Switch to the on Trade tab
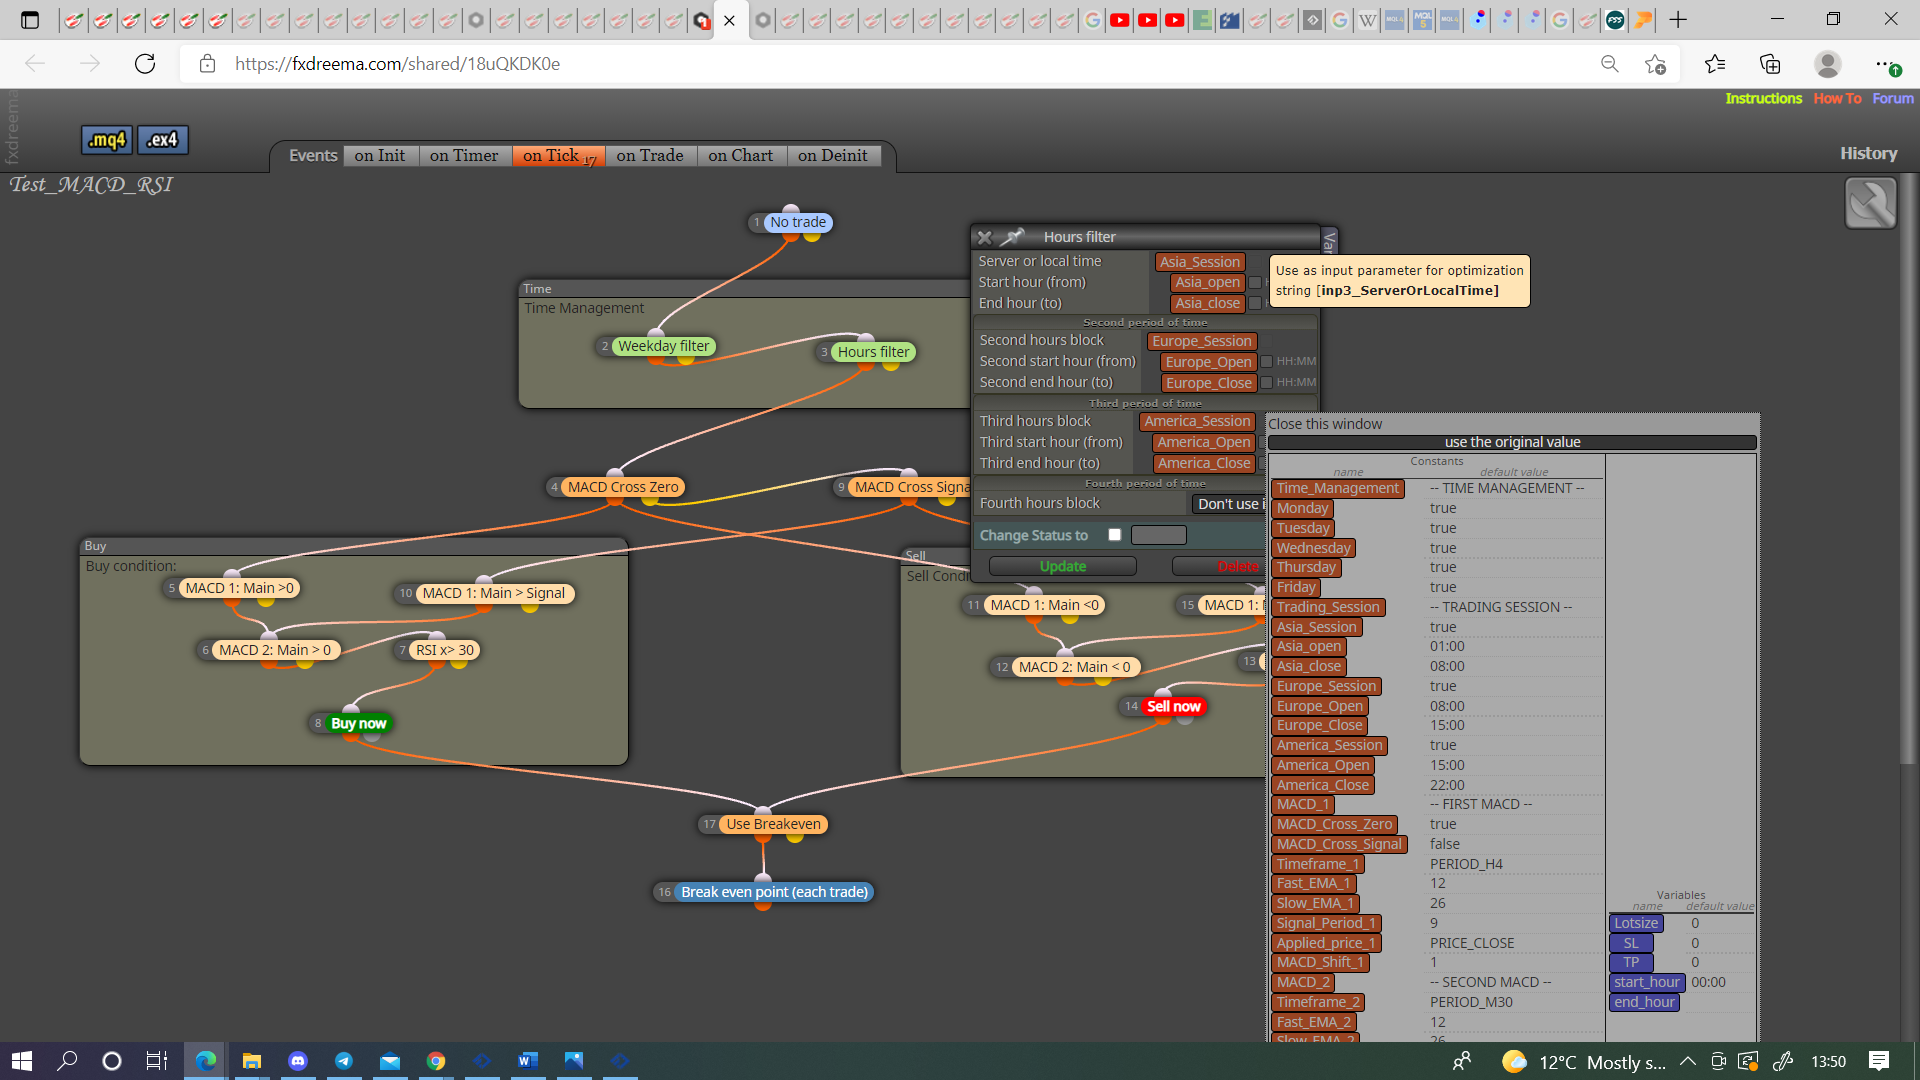The image size is (1920, 1080). (x=650, y=155)
